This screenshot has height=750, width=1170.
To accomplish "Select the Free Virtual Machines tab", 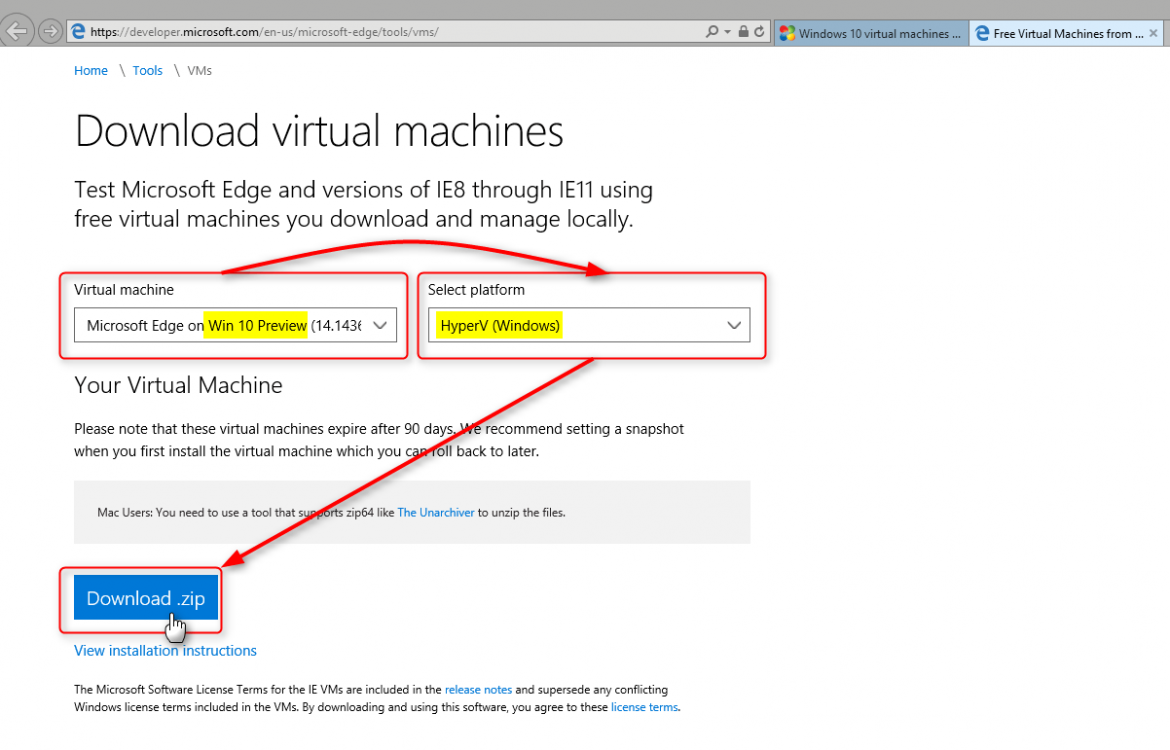I will [x=1060, y=34].
